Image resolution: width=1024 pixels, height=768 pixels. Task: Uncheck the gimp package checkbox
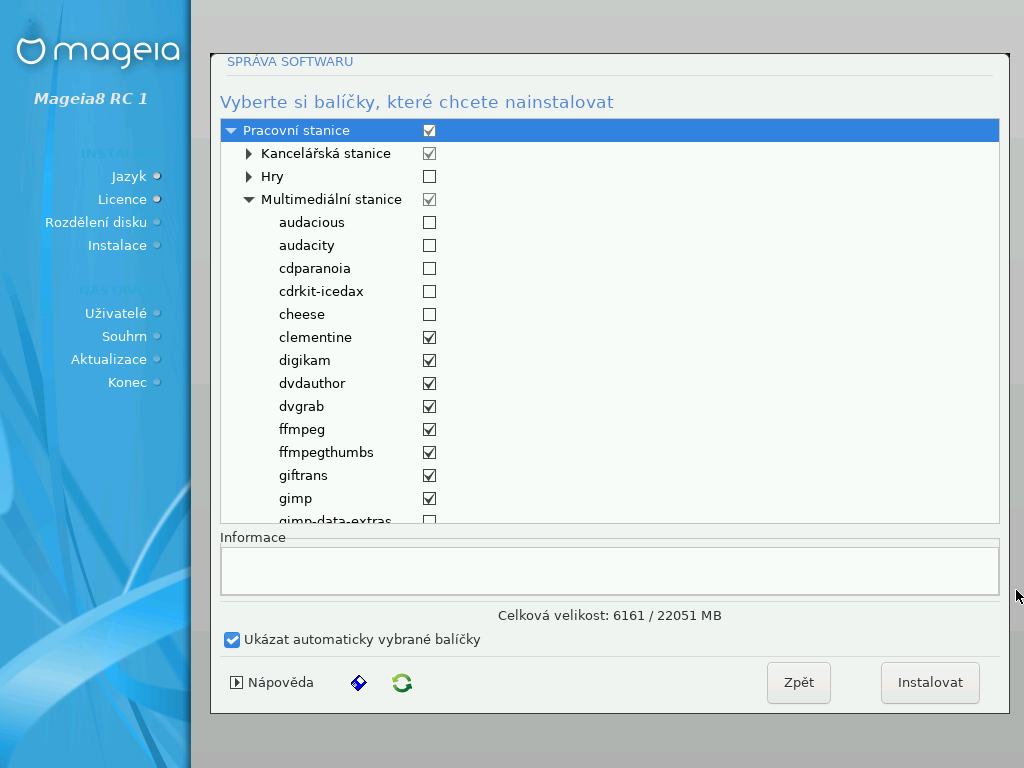(429, 498)
